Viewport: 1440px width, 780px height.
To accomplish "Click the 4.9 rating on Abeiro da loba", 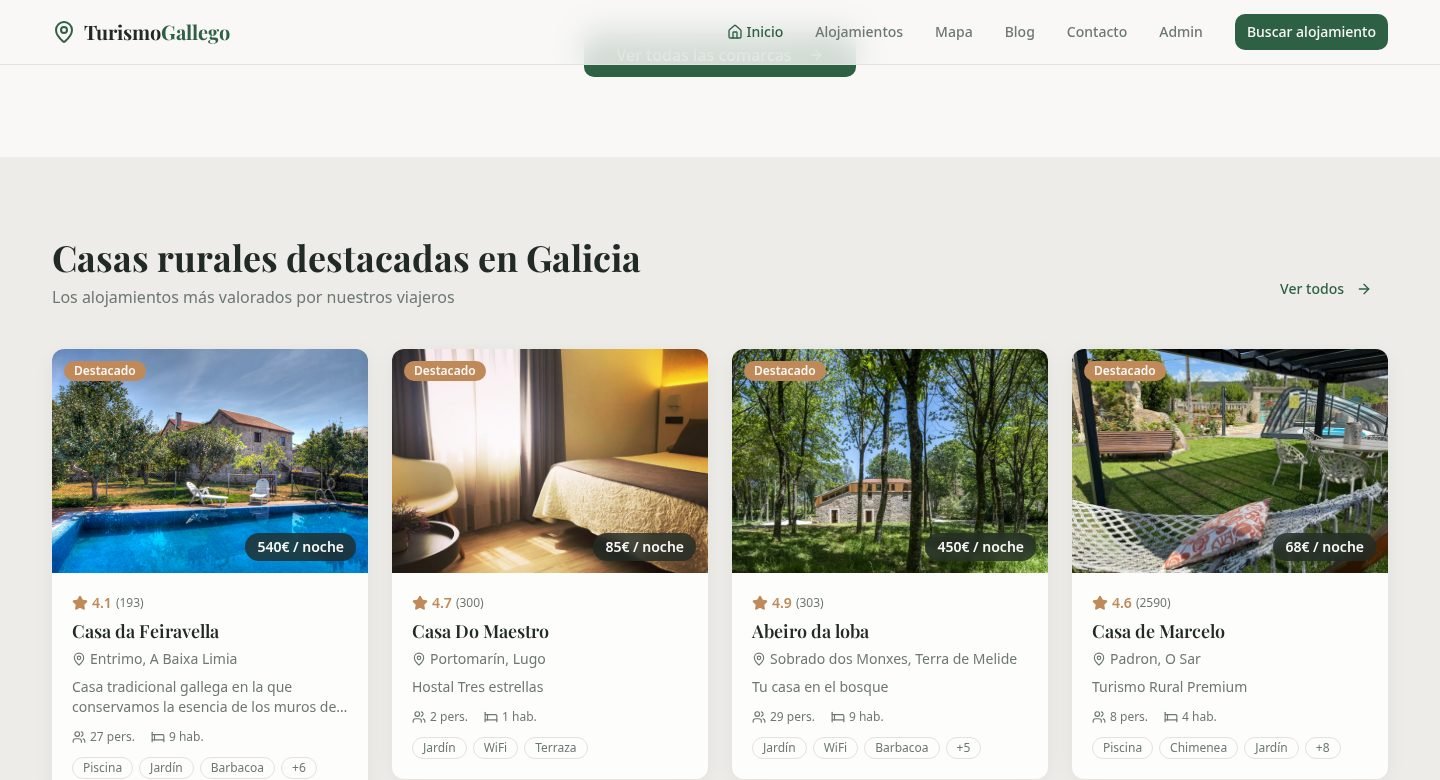I will (x=781, y=603).
